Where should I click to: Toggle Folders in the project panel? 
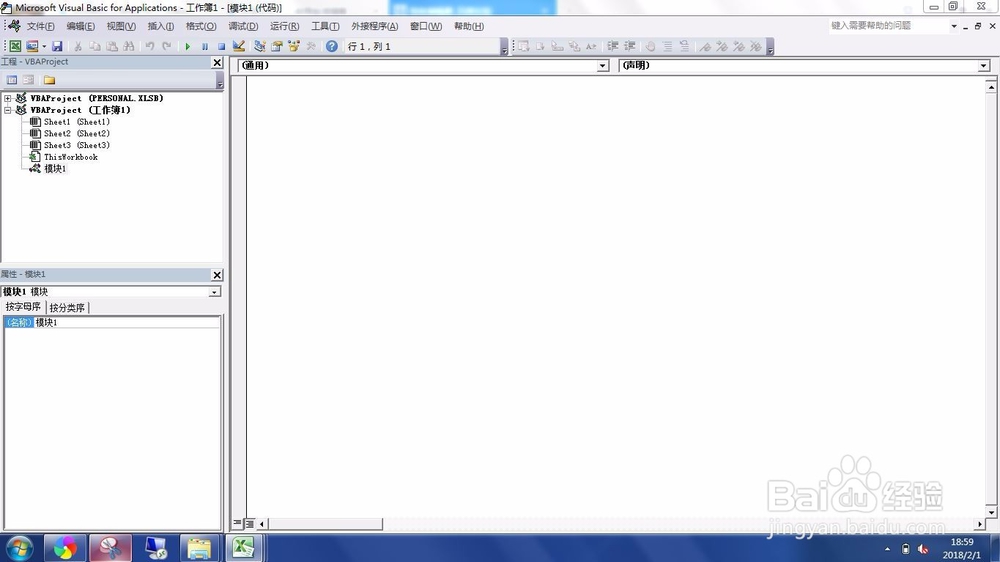point(49,80)
